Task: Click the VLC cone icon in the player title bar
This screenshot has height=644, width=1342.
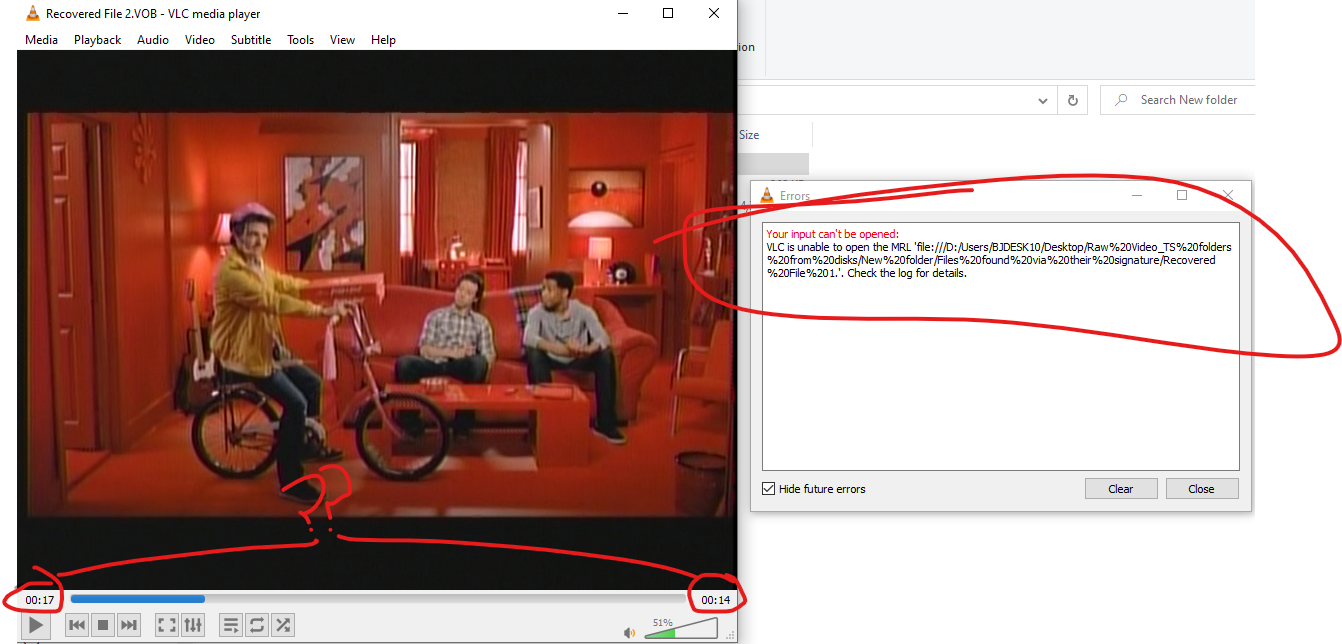Action: click(32, 13)
